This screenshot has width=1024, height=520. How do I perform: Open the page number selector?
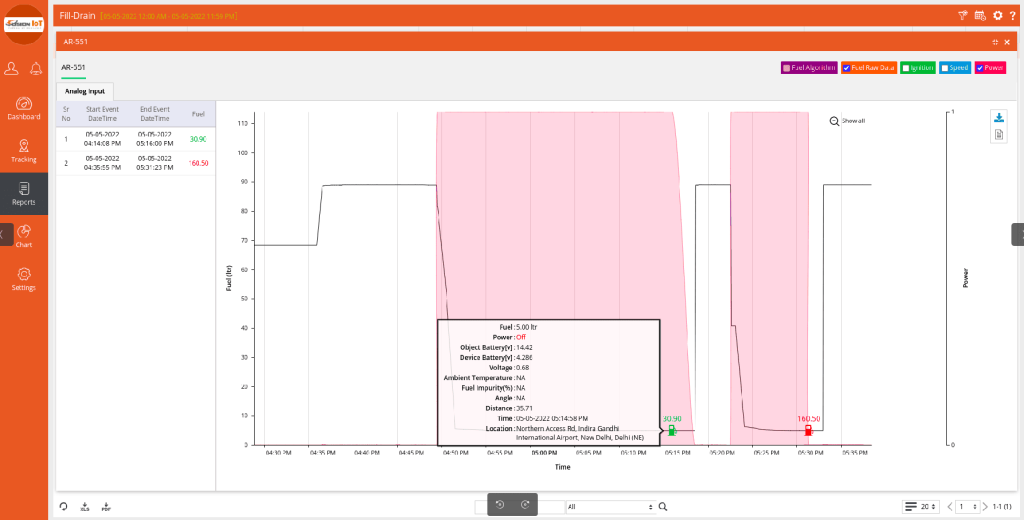click(x=968, y=506)
